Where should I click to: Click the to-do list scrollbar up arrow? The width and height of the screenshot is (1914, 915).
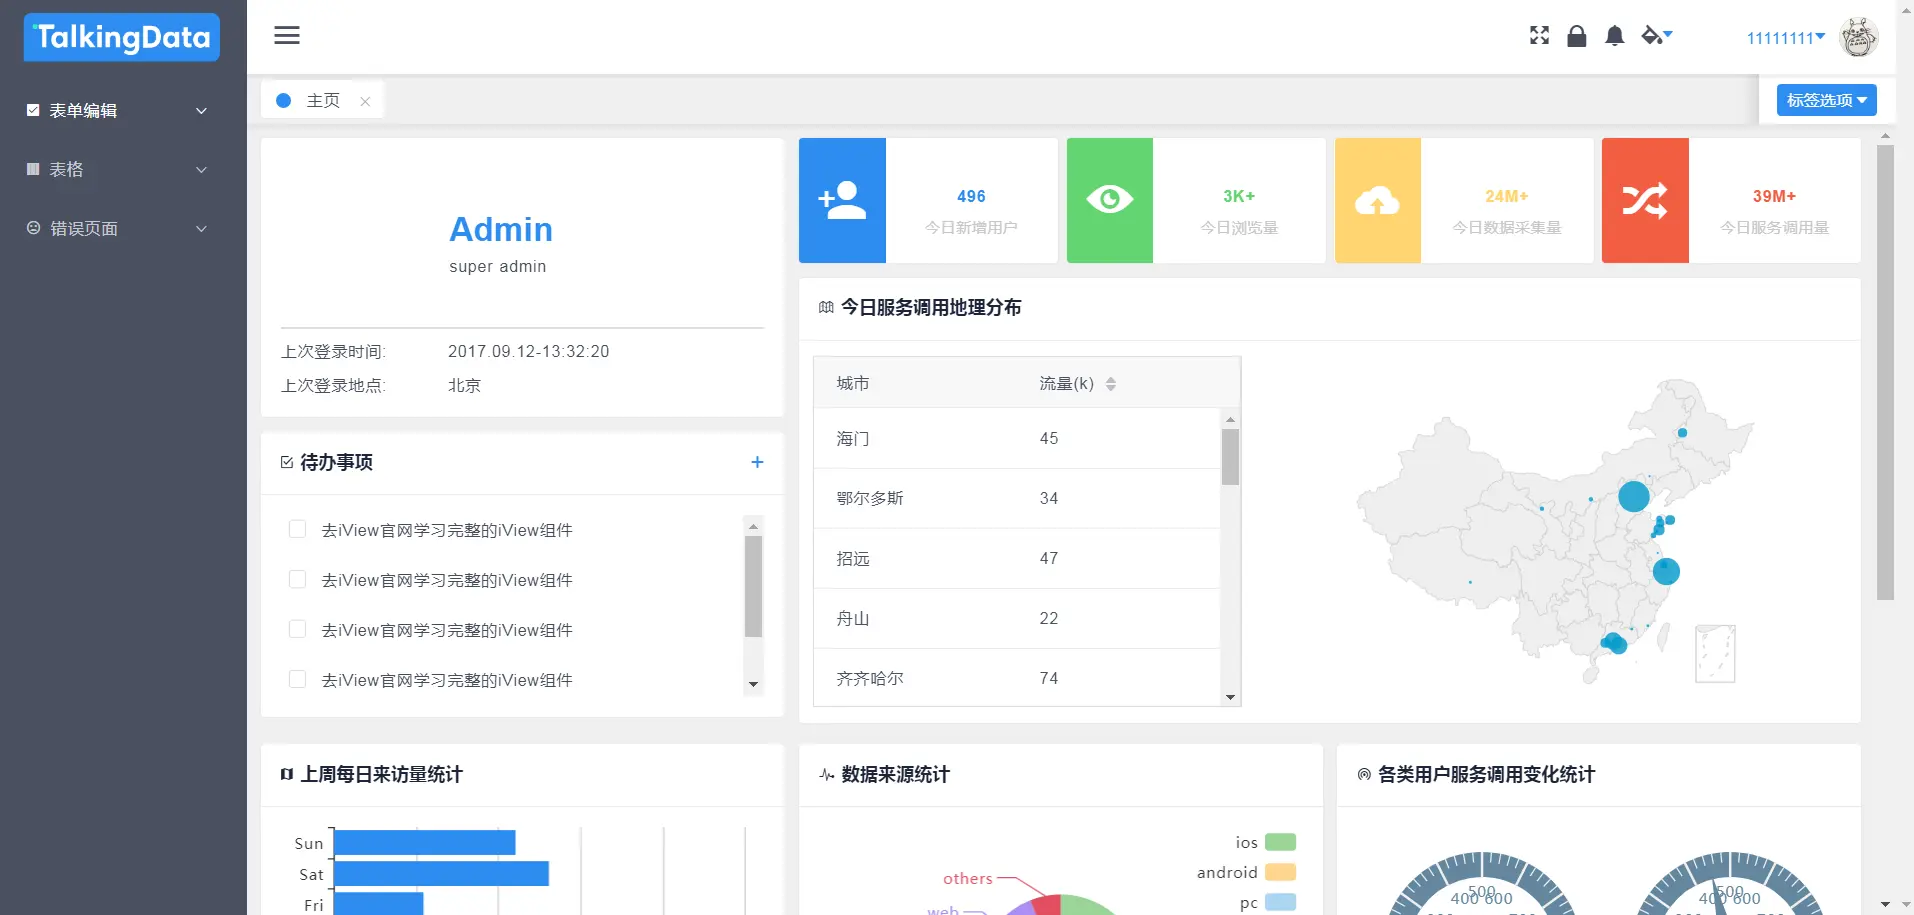(x=754, y=526)
